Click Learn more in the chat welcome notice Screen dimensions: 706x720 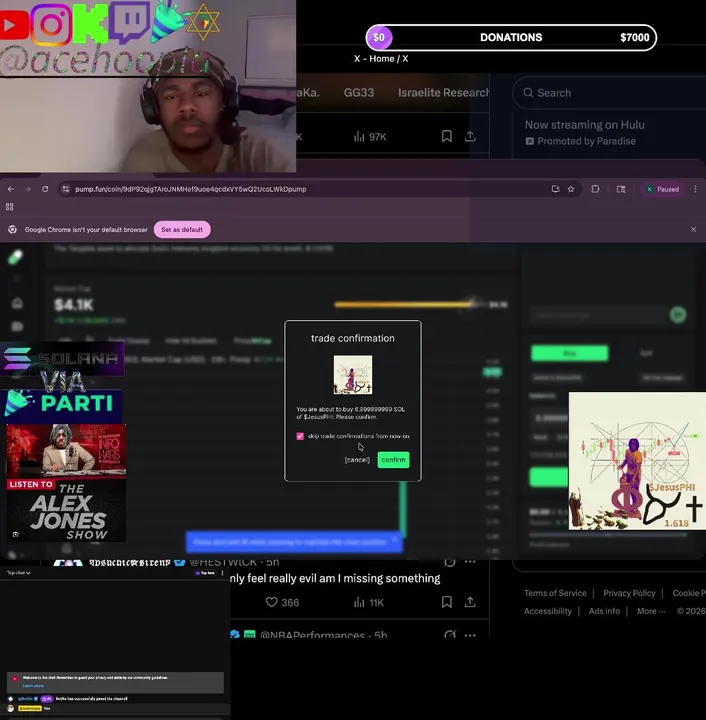(x=33, y=686)
